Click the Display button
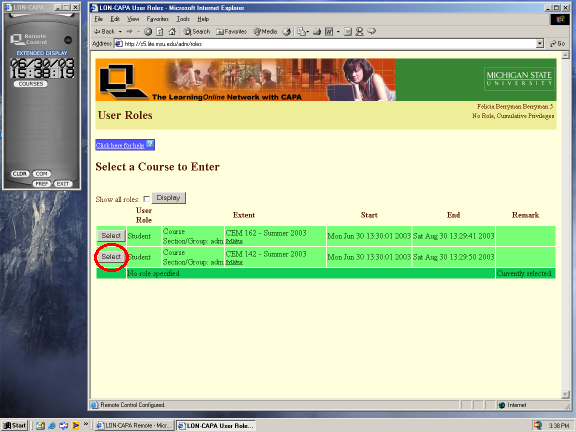 (169, 198)
